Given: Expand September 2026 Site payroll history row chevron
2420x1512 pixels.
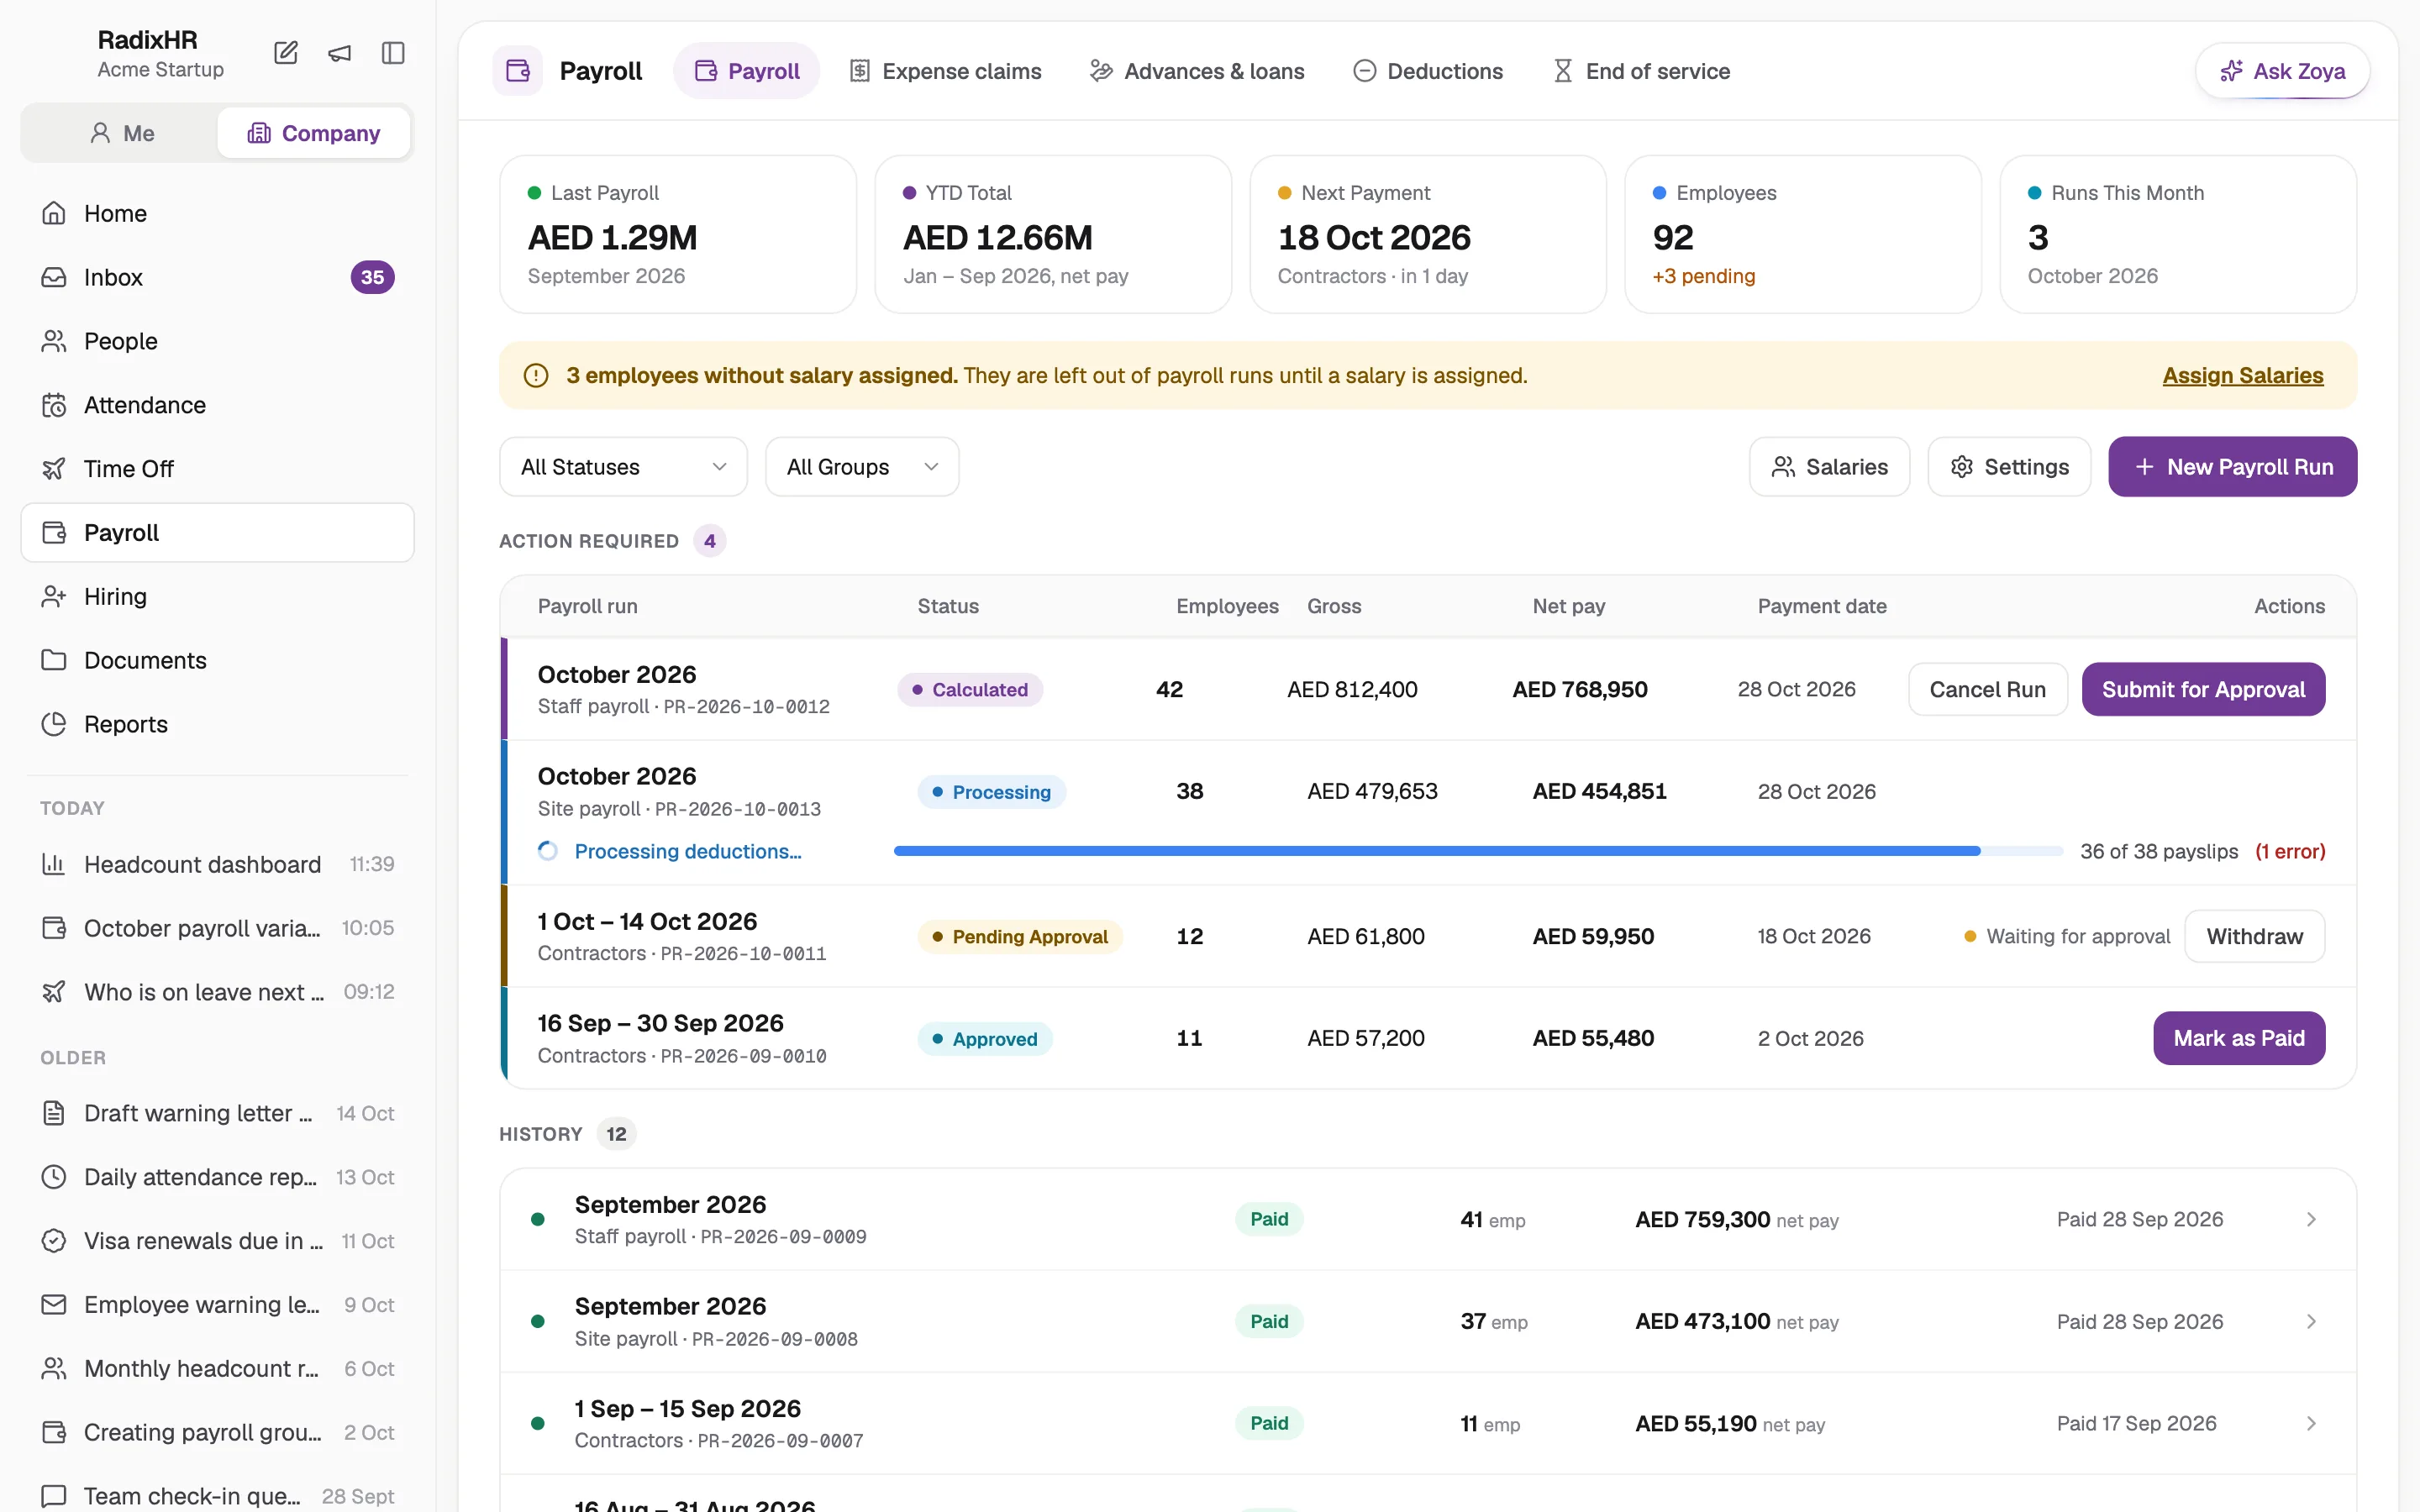Looking at the screenshot, I should point(2311,1321).
